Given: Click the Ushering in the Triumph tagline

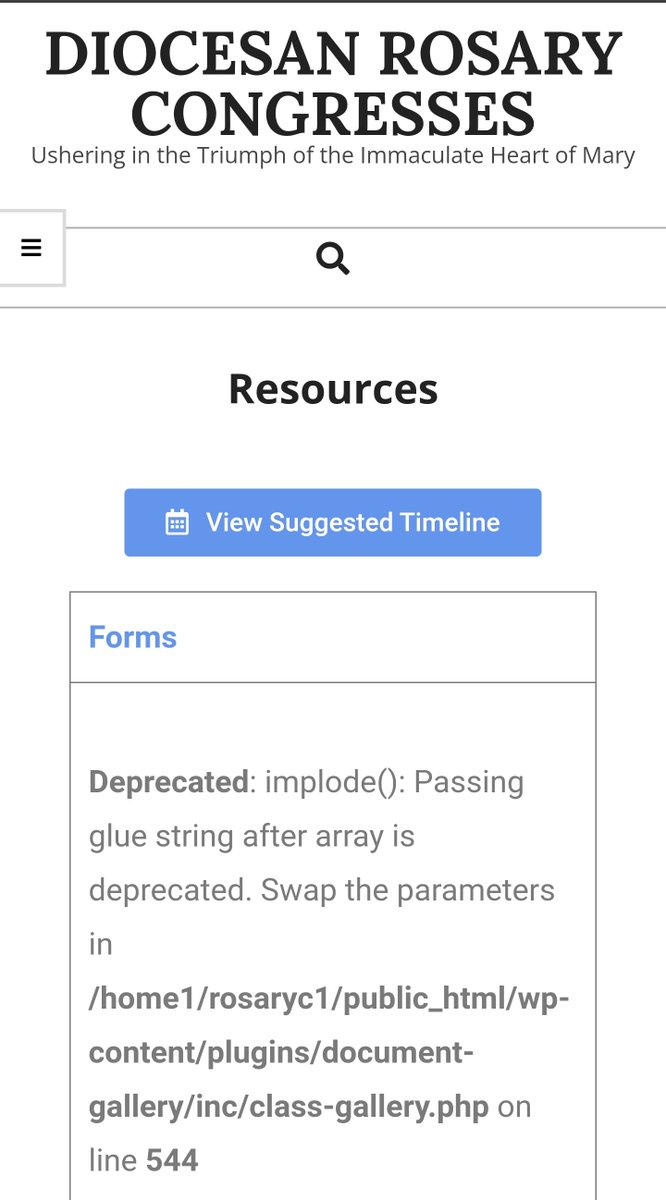Looking at the screenshot, I should [x=333, y=156].
